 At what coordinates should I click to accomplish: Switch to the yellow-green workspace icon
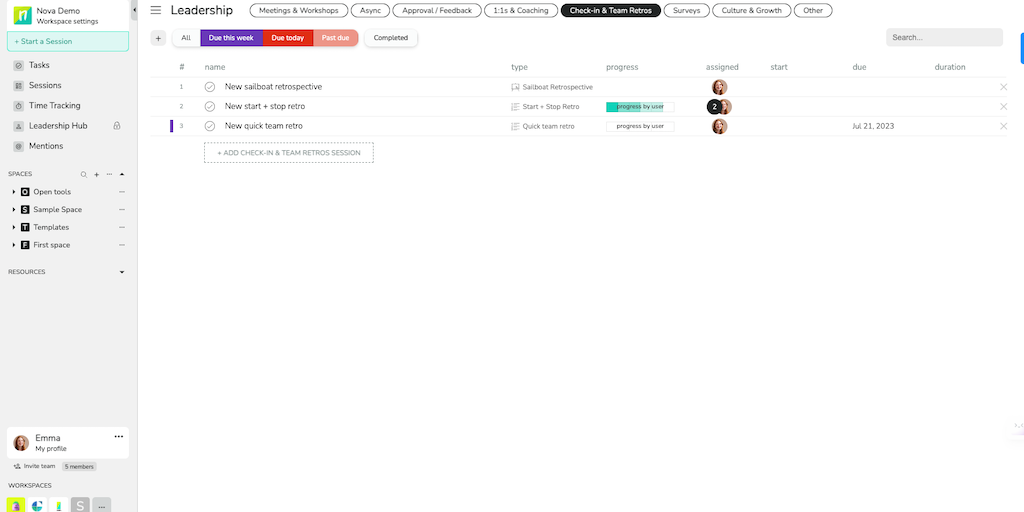click(16, 505)
